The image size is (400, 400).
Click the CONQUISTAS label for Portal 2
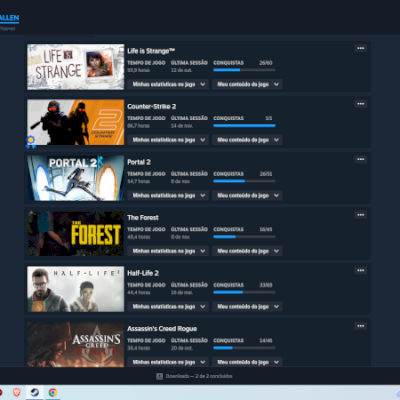[229, 174]
